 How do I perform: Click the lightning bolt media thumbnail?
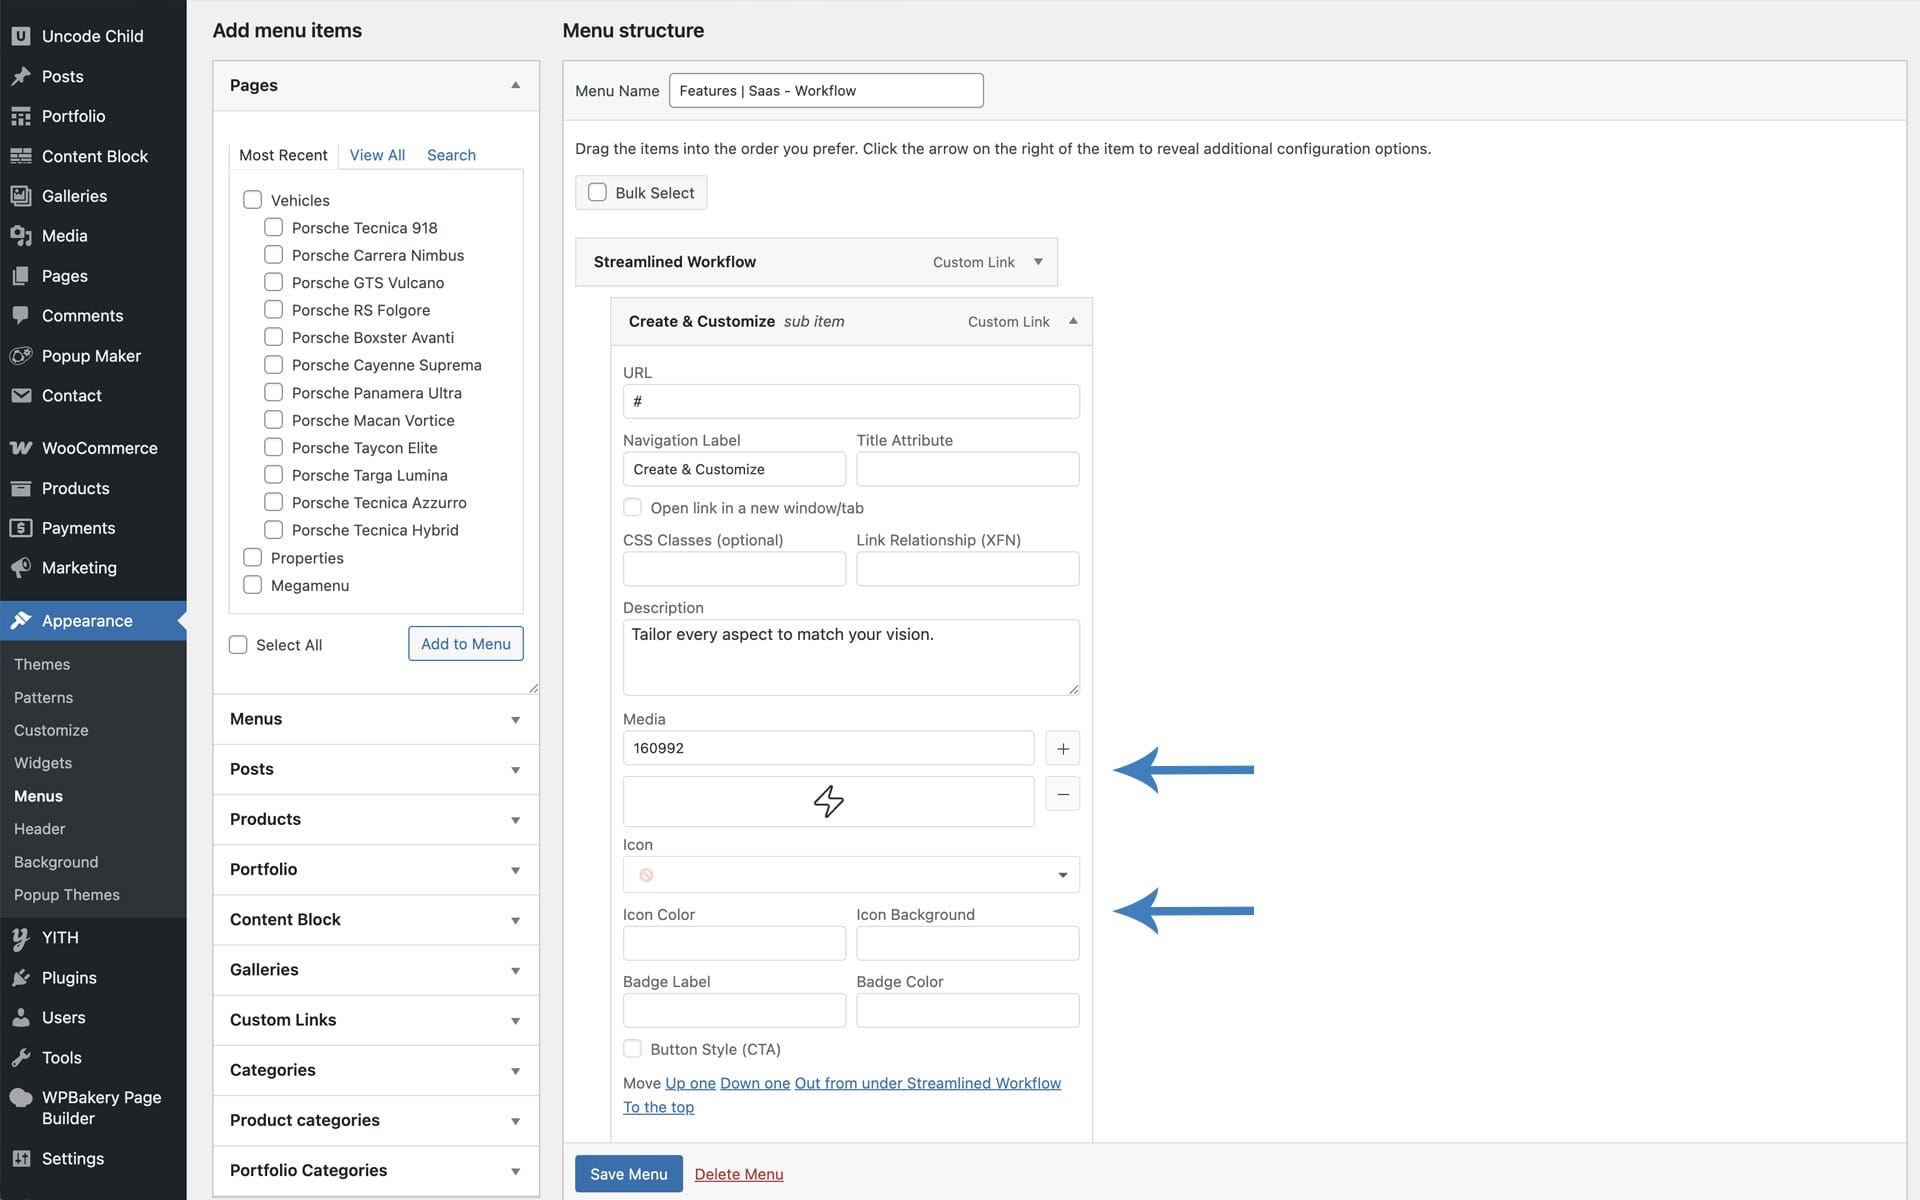(x=828, y=801)
